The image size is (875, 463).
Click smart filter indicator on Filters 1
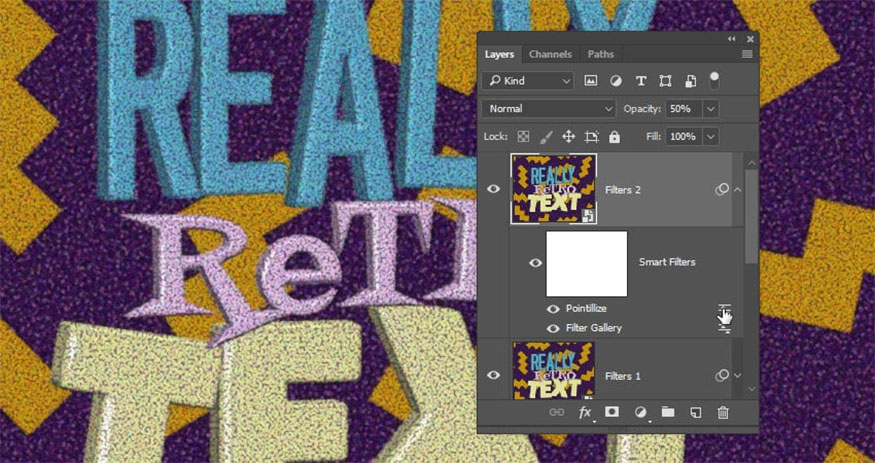722,376
